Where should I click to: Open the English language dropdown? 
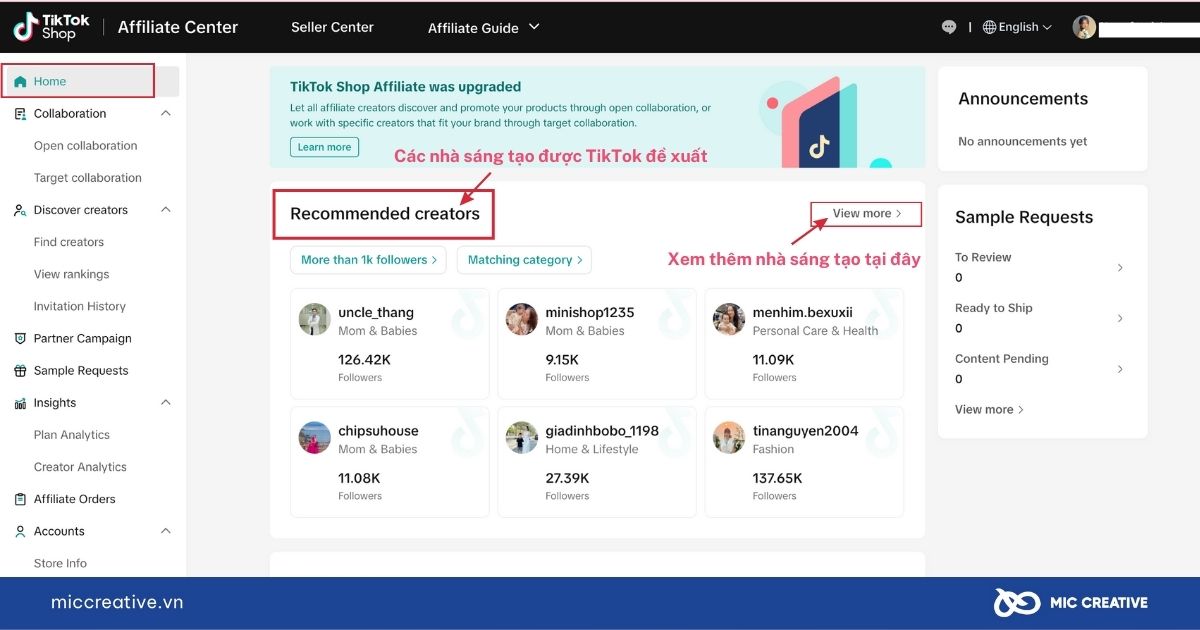(1017, 27)
